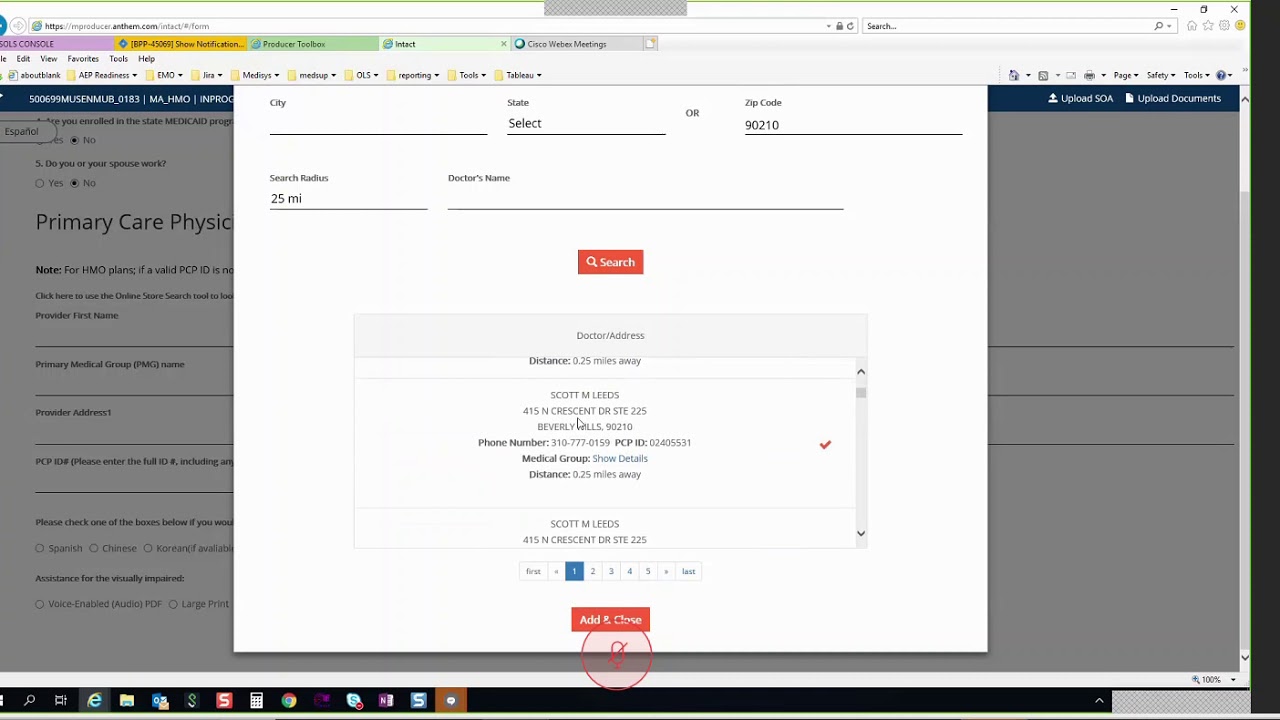Switch to Internet Explorer in taskbar
1280x720 pixels.
pyautogui.click(x=94, y=701)
